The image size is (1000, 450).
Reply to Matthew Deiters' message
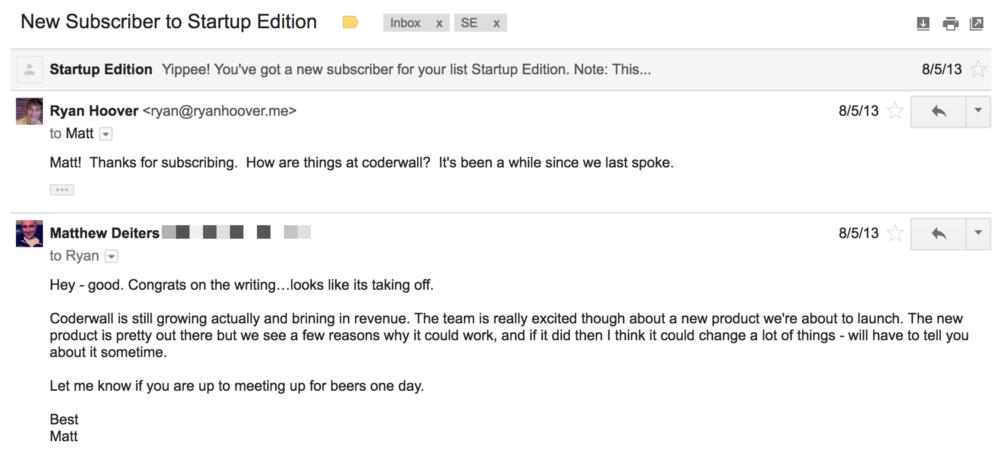[x=938, y=233]
